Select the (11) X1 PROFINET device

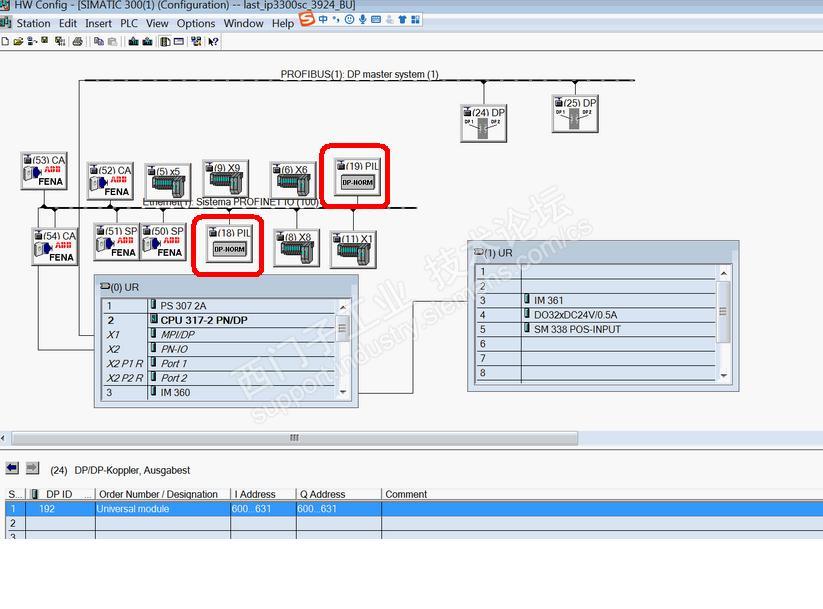tap(353, 250)
